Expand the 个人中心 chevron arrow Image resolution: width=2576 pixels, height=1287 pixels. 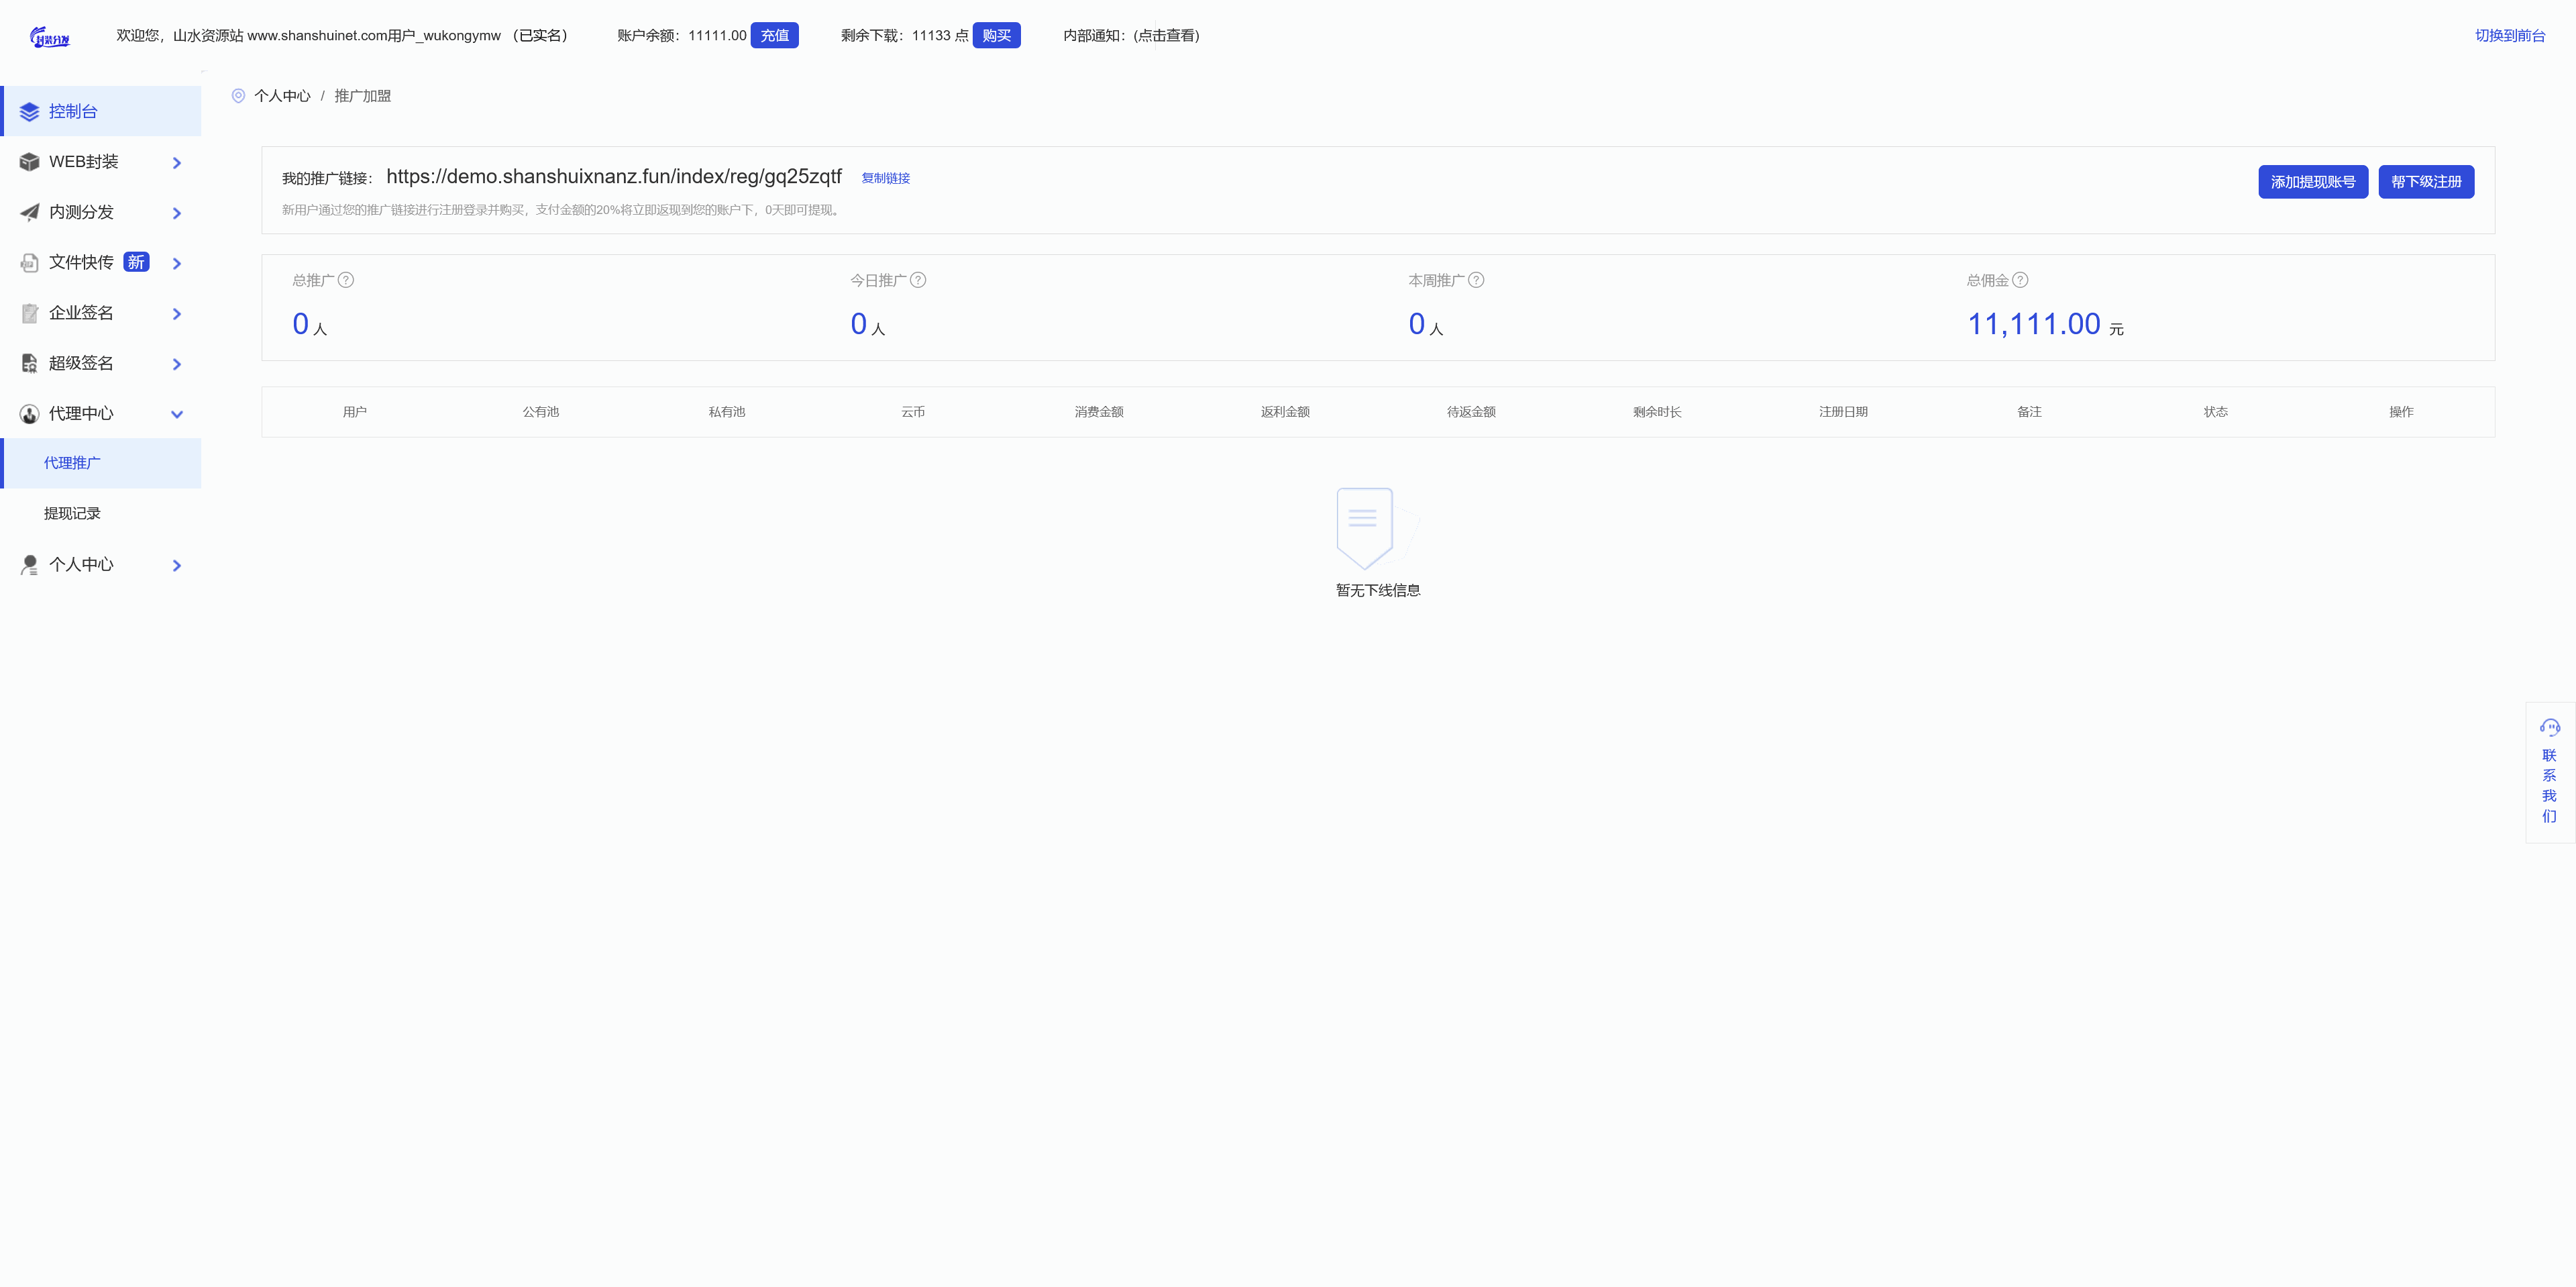[x=177, y=565]
